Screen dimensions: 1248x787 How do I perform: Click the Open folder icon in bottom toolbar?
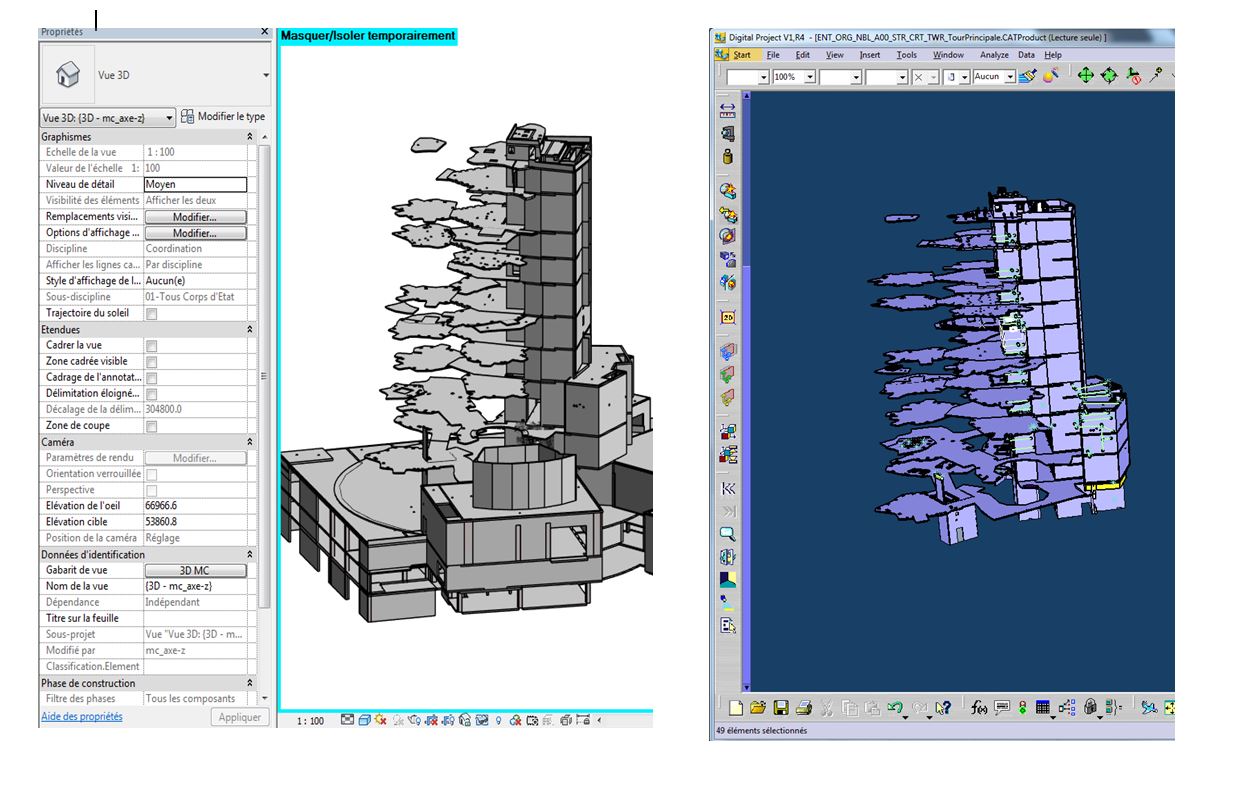[x=758, y=708]
